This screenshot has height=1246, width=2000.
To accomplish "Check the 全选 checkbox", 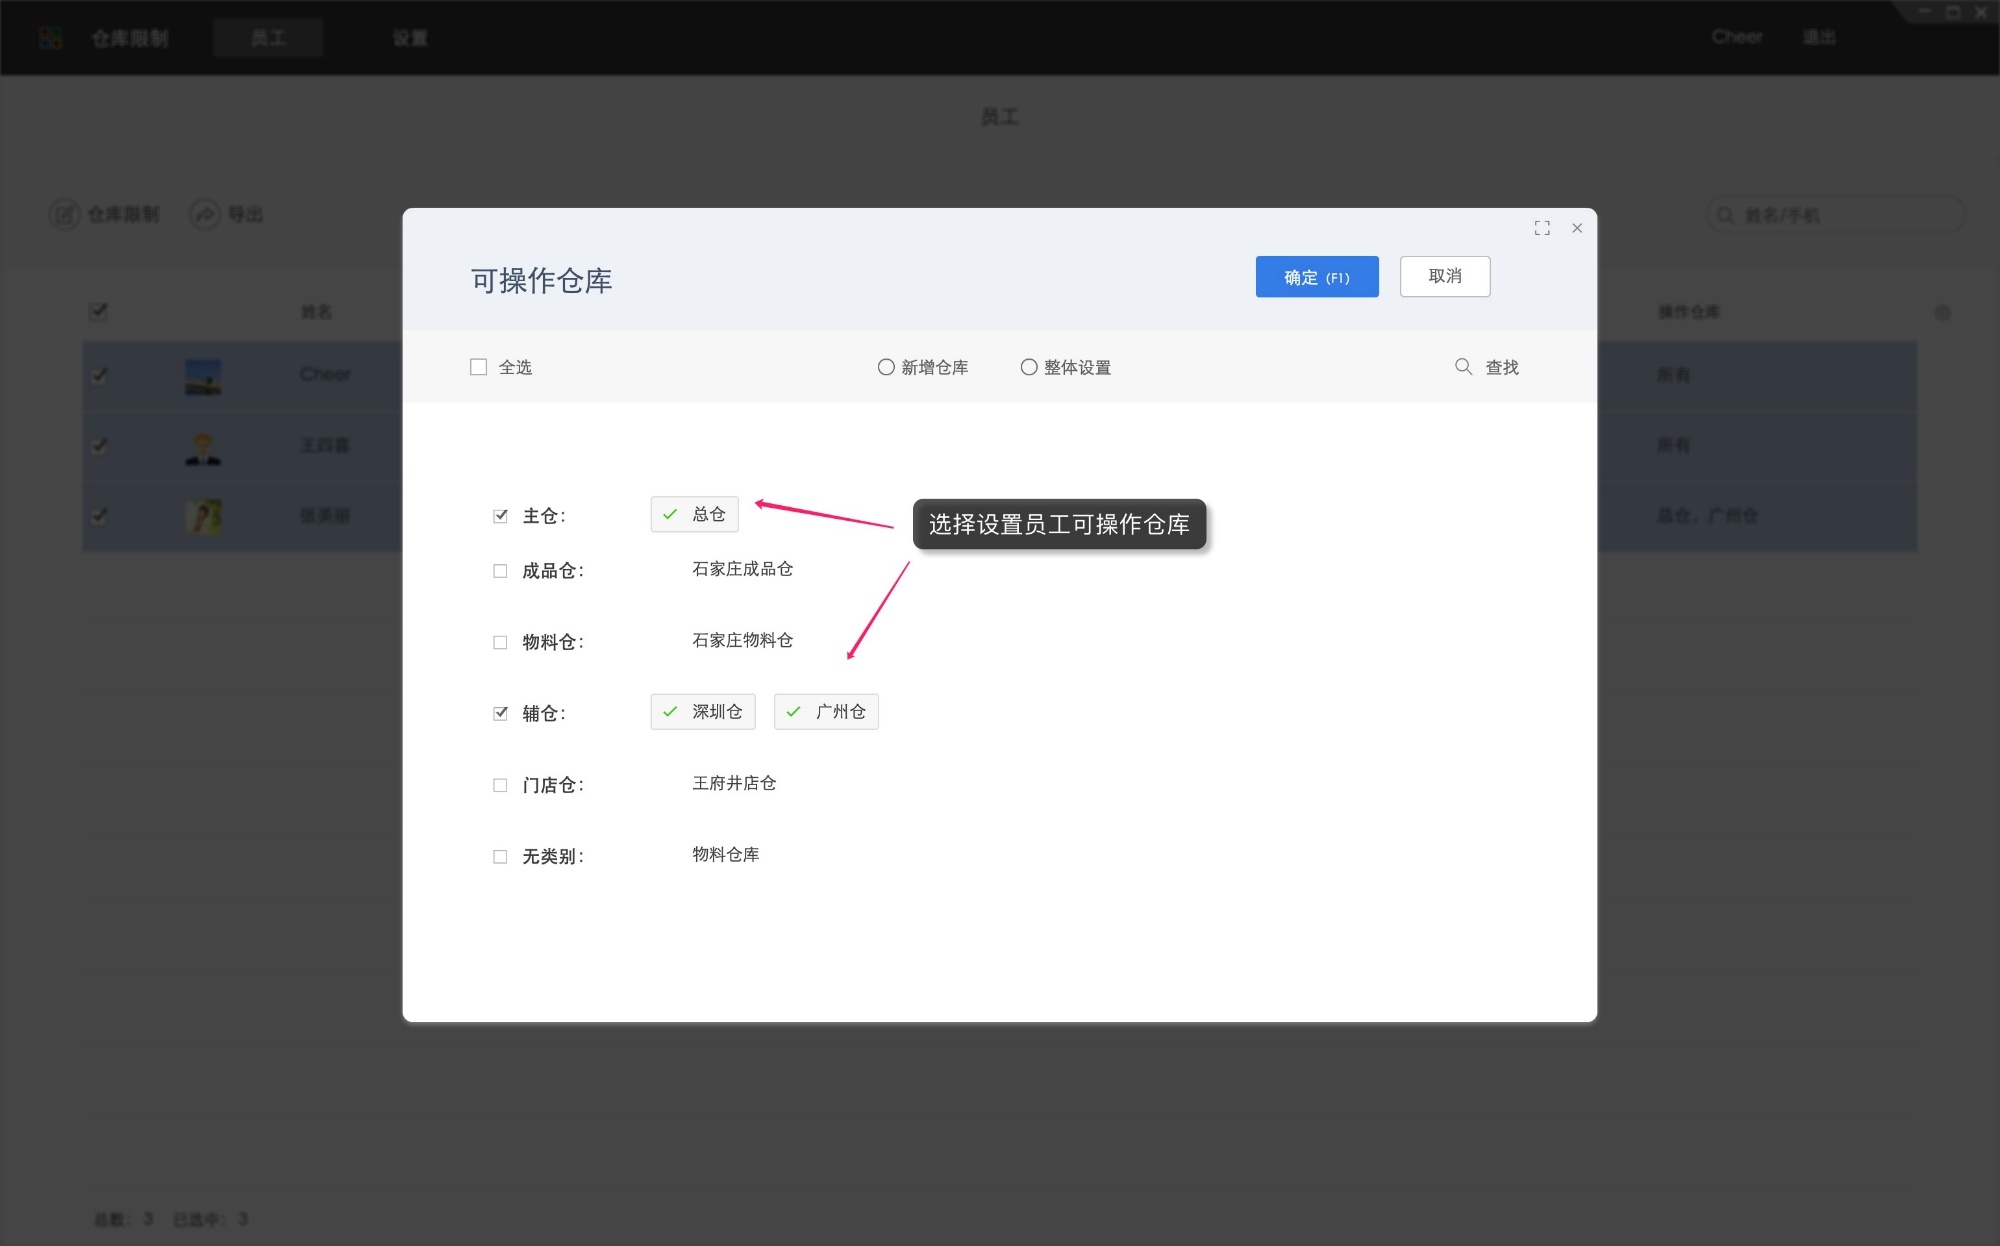I will tap(479, 367).
